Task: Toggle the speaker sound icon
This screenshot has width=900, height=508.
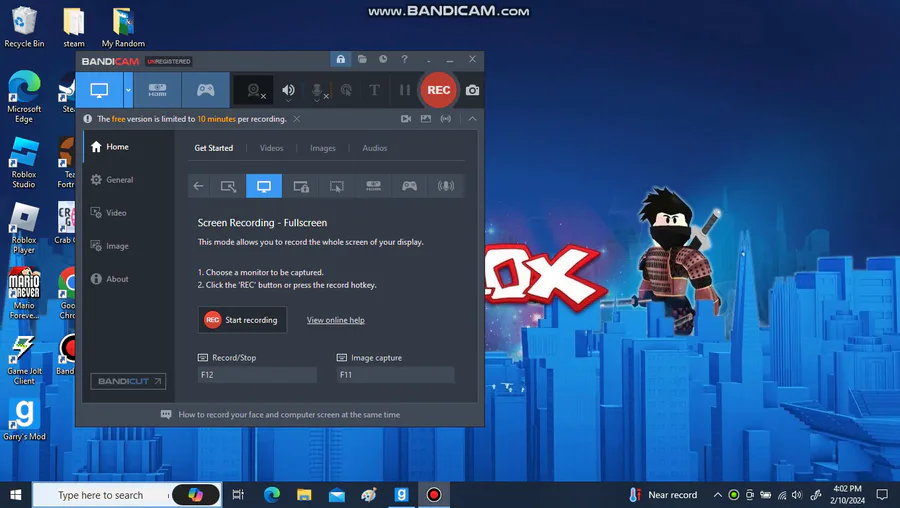Action: [x=288, y=90]
